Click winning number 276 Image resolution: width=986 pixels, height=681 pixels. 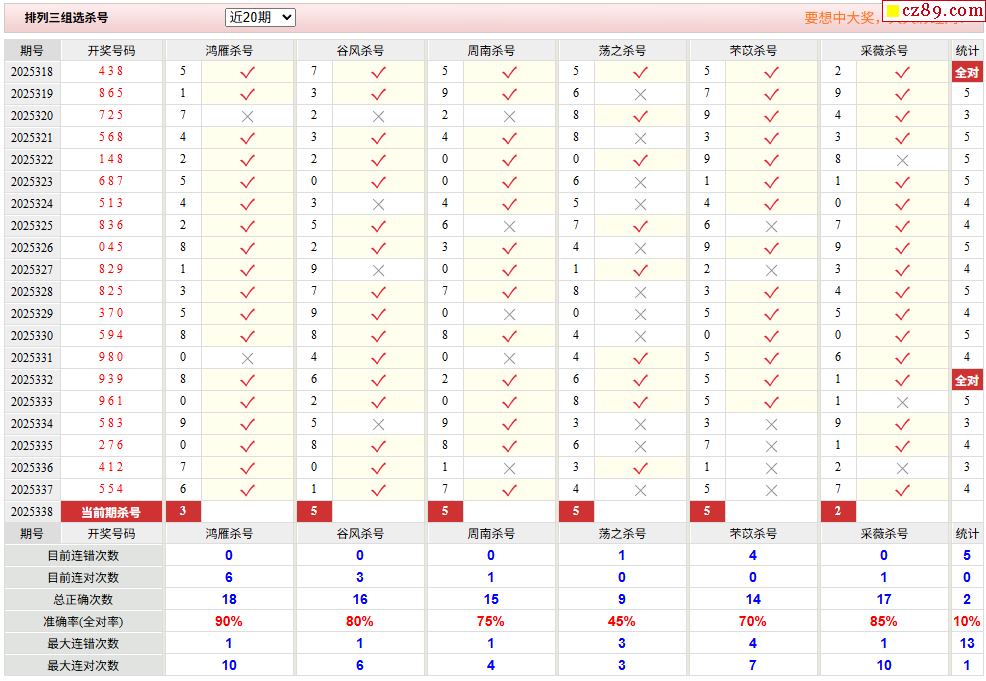click(111, 445)
